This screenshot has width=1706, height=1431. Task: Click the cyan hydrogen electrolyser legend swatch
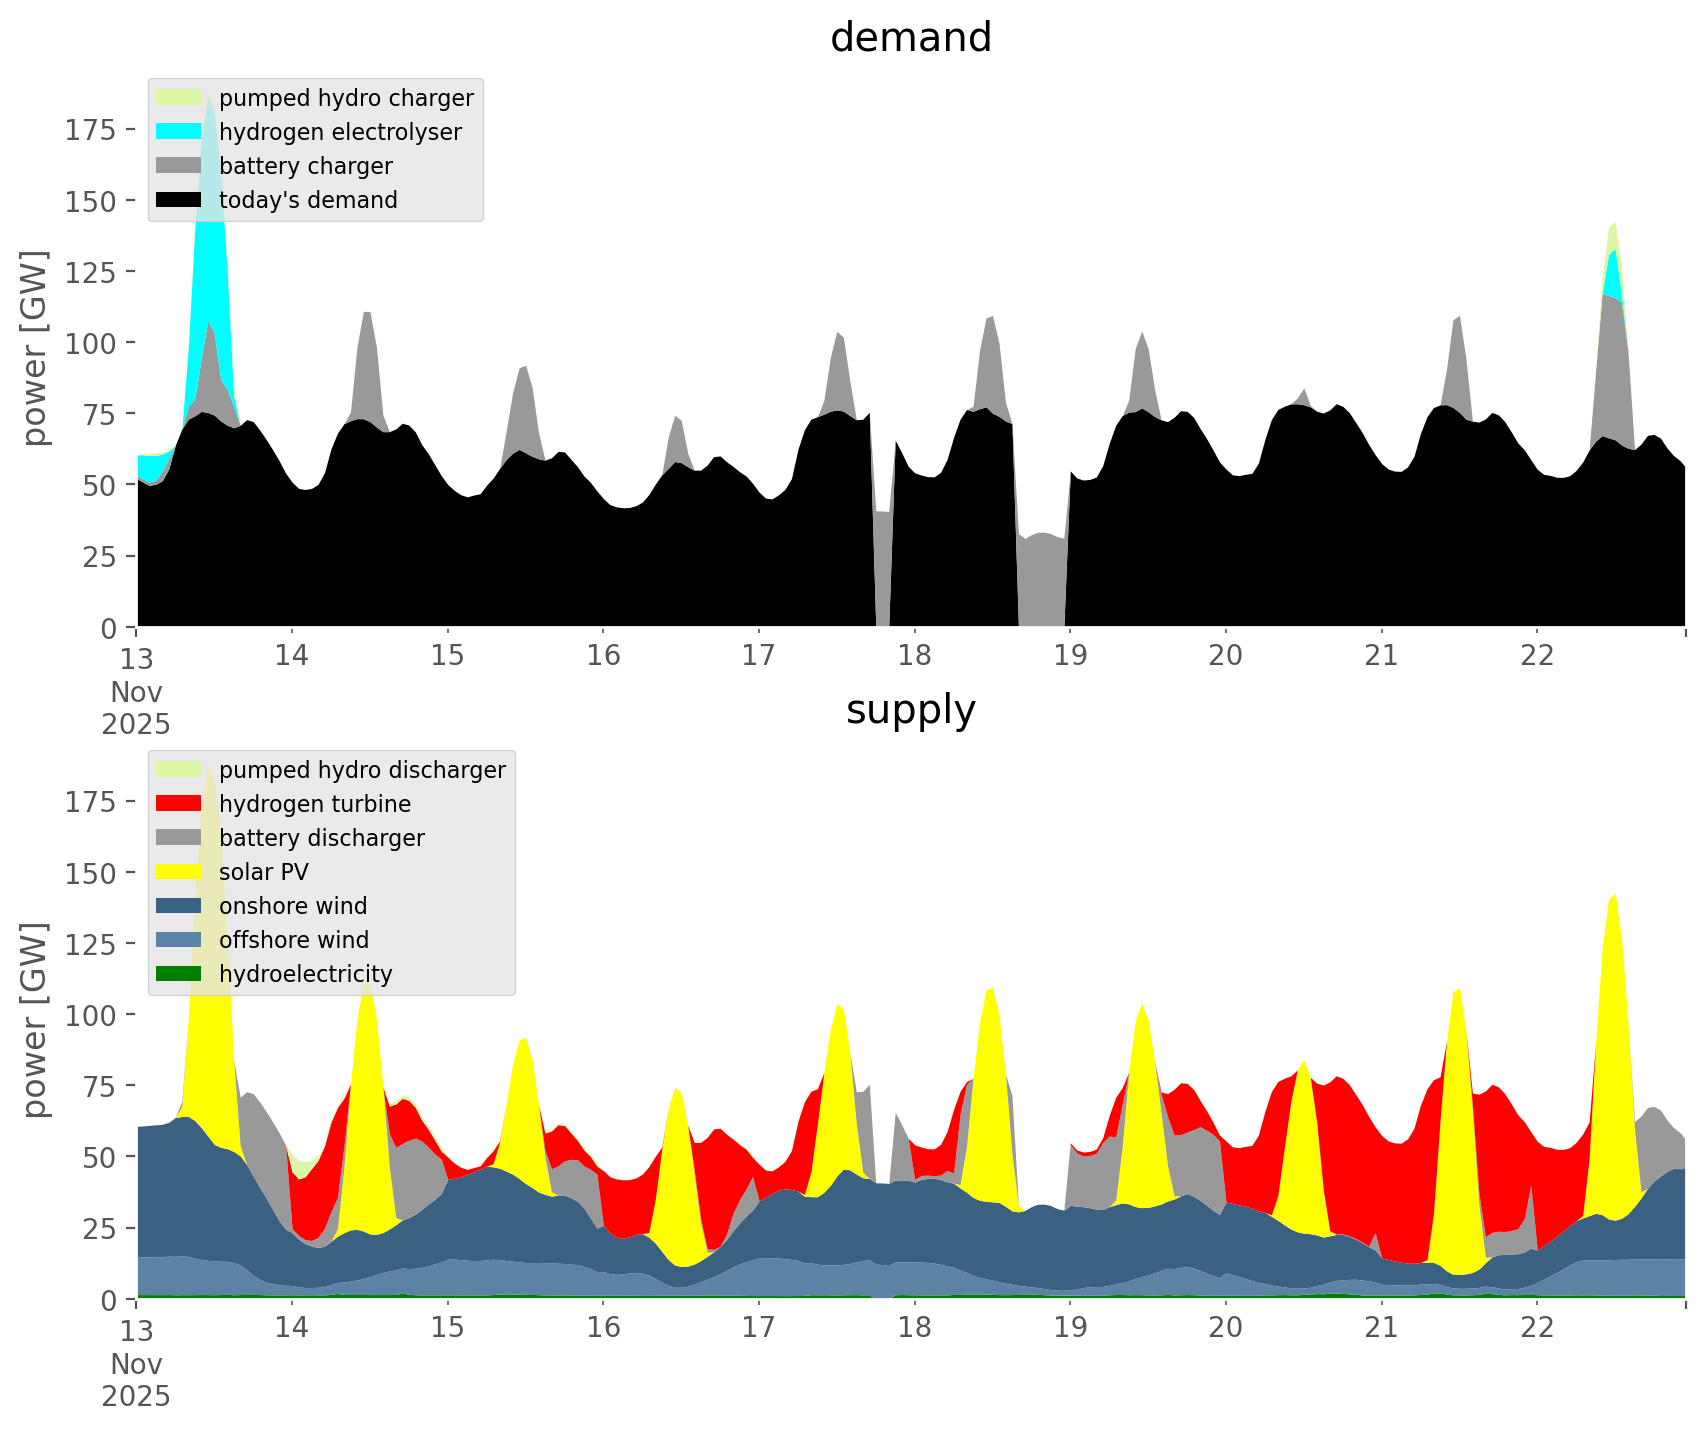click(179, 132)
